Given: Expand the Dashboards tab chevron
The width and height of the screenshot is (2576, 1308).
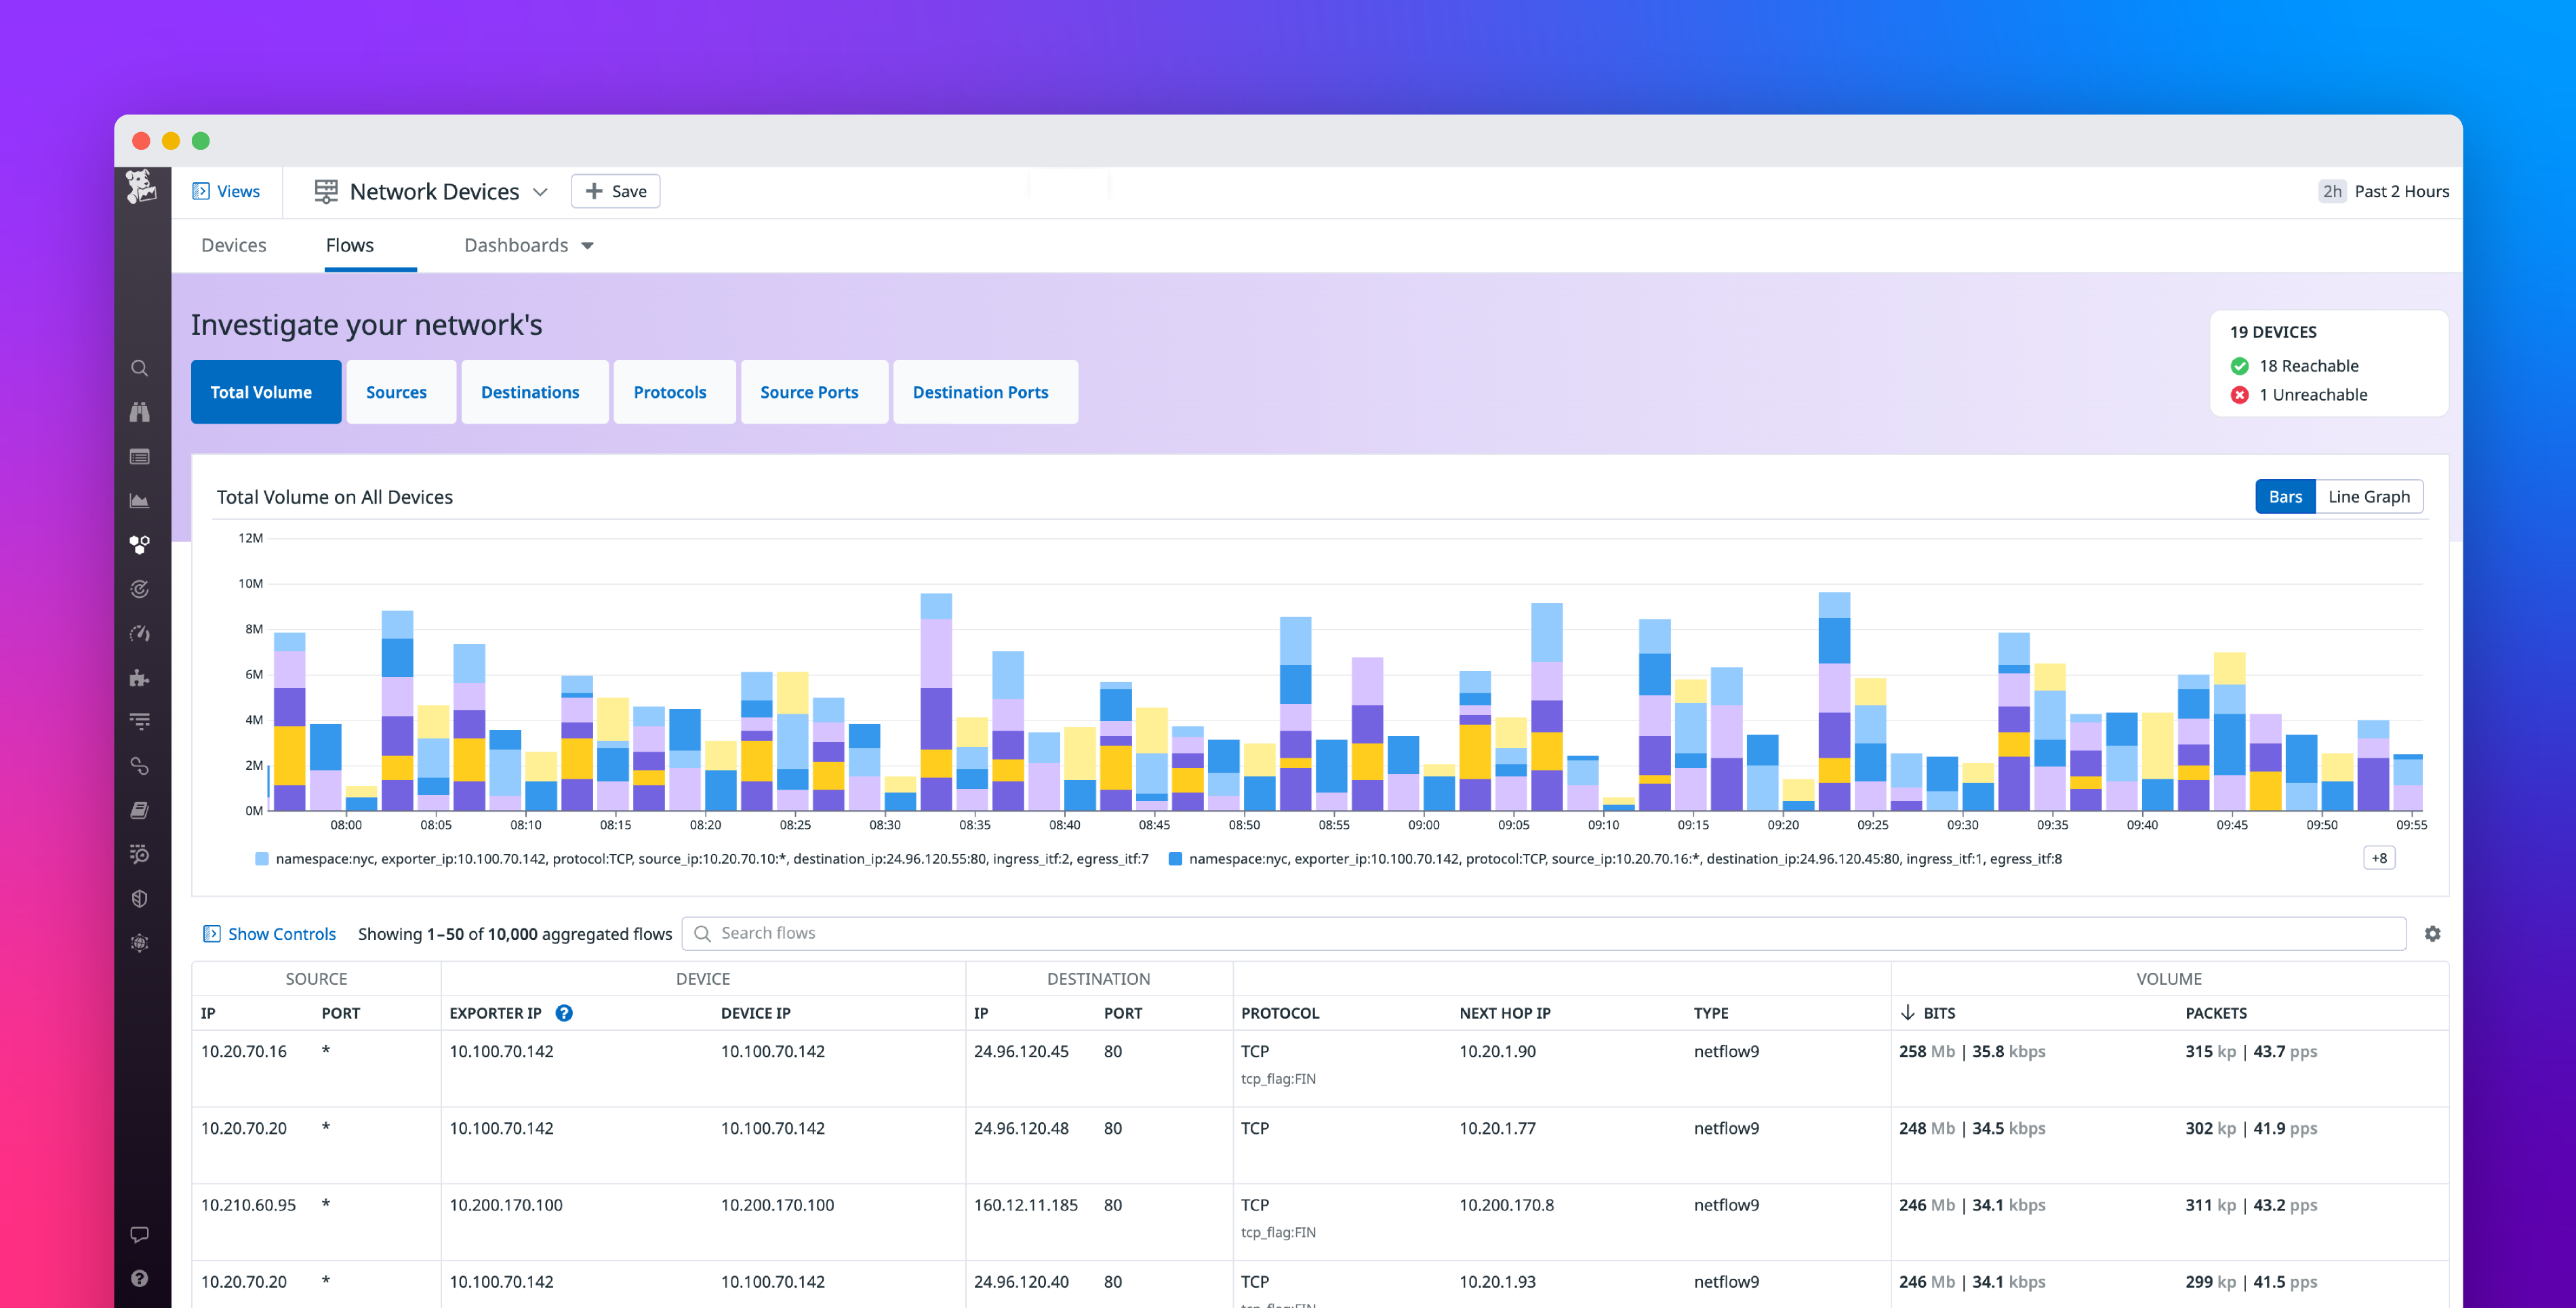Looking at the screenshot, I should [588, 245].
